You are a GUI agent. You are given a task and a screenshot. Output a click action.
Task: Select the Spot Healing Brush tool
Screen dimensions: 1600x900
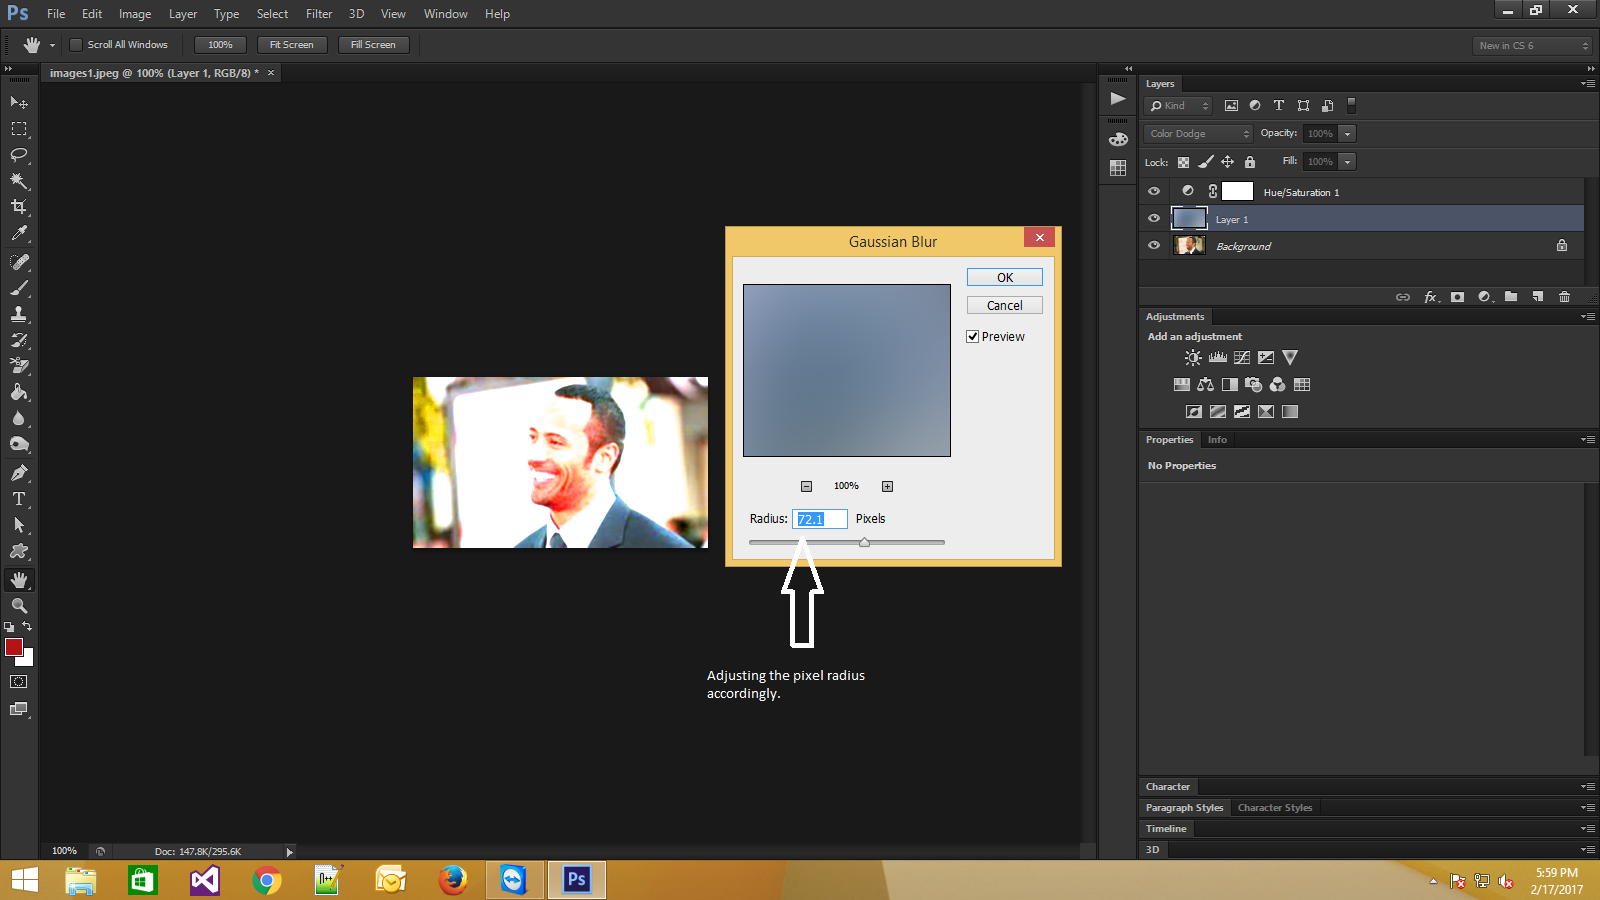point(19,261)
